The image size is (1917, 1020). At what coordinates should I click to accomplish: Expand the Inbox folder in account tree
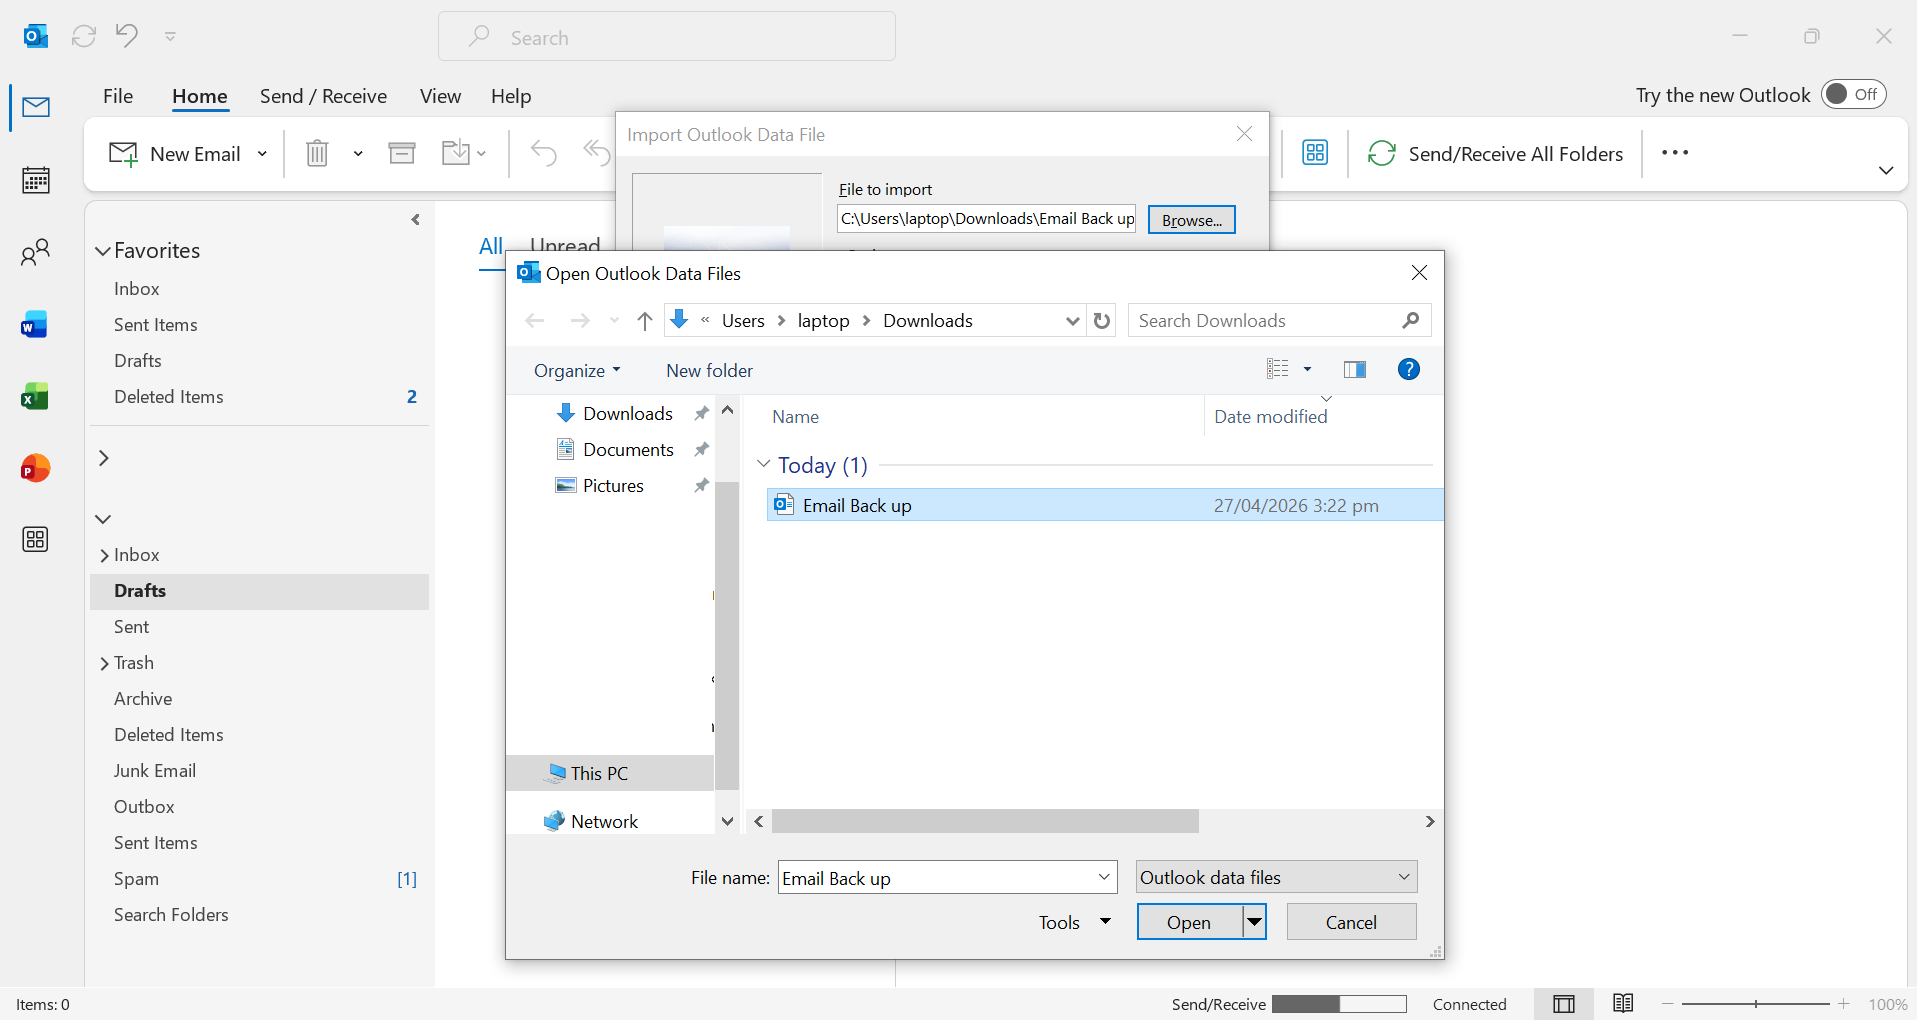(x=105, y=556)
